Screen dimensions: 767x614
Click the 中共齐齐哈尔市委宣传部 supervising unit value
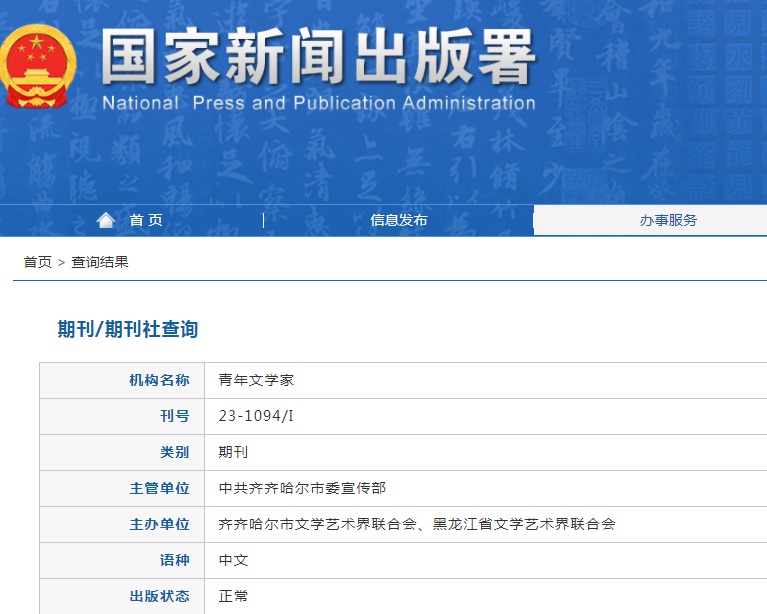pyautogui.click(x=302, y=488)
